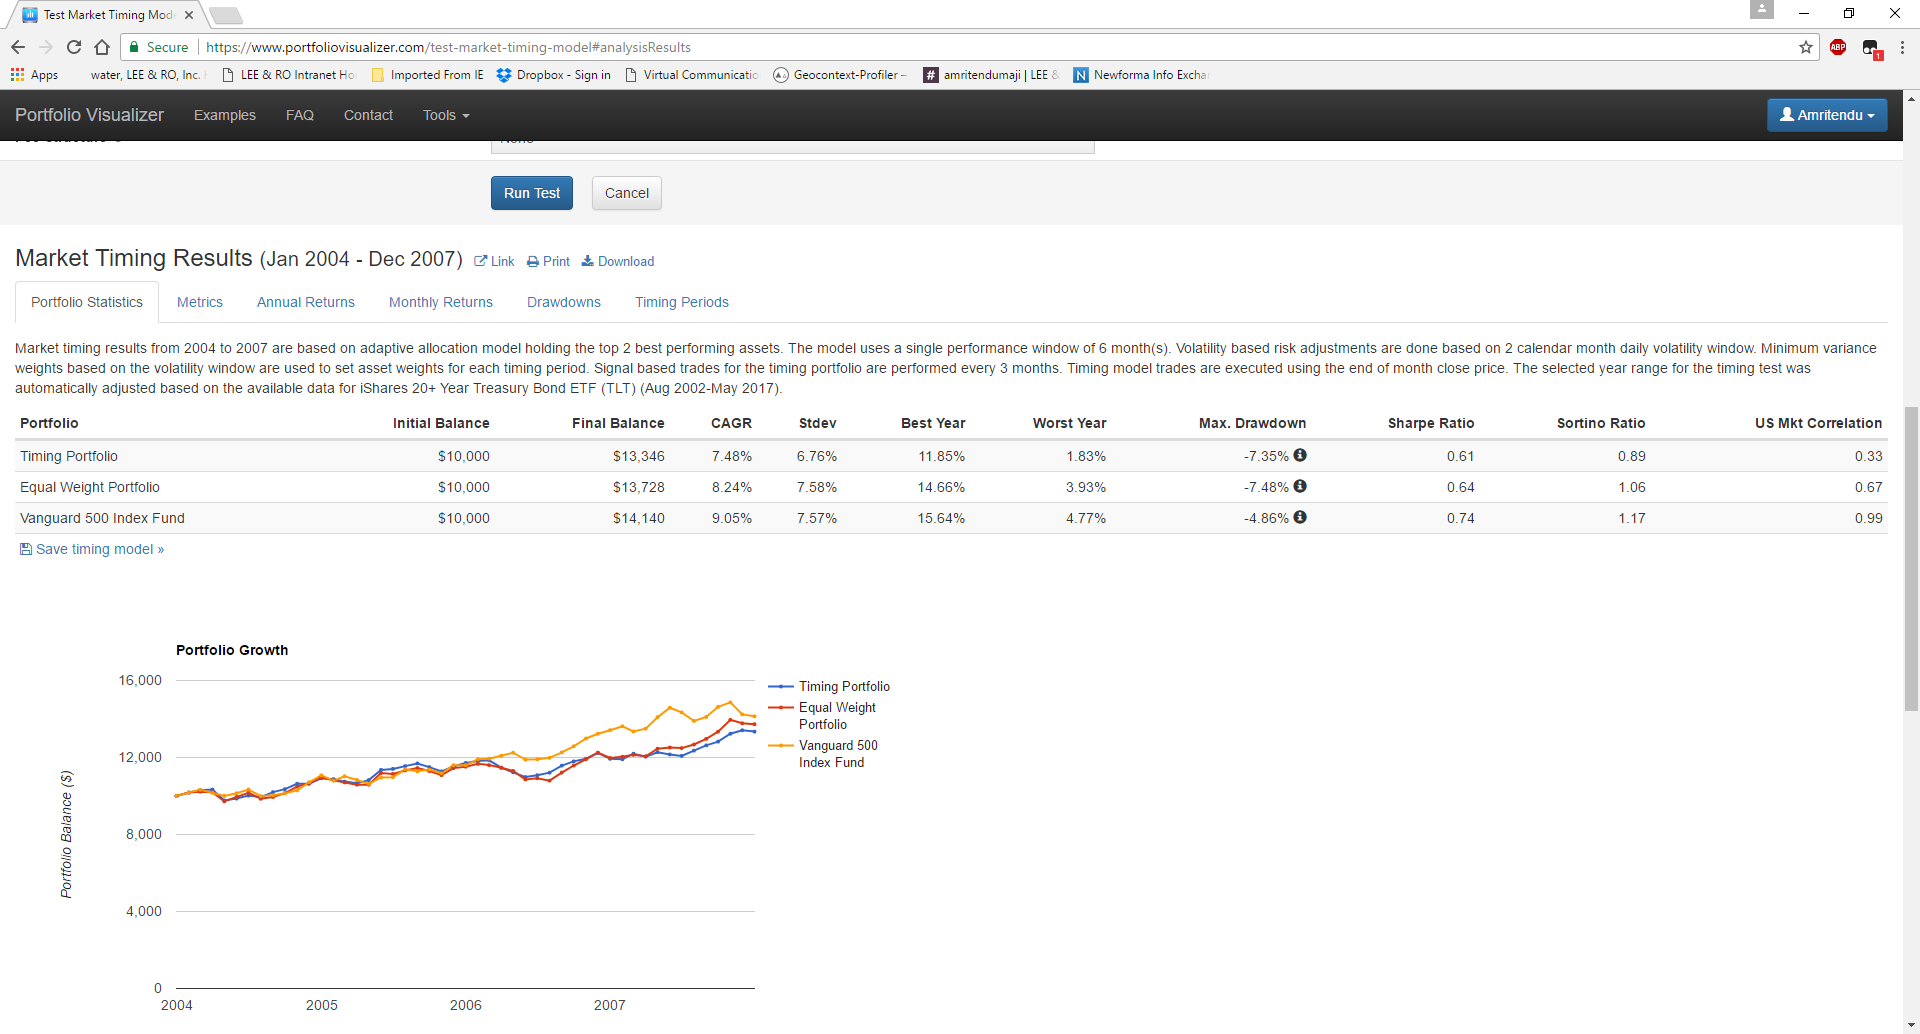Click the Link to results

point(494,261)
